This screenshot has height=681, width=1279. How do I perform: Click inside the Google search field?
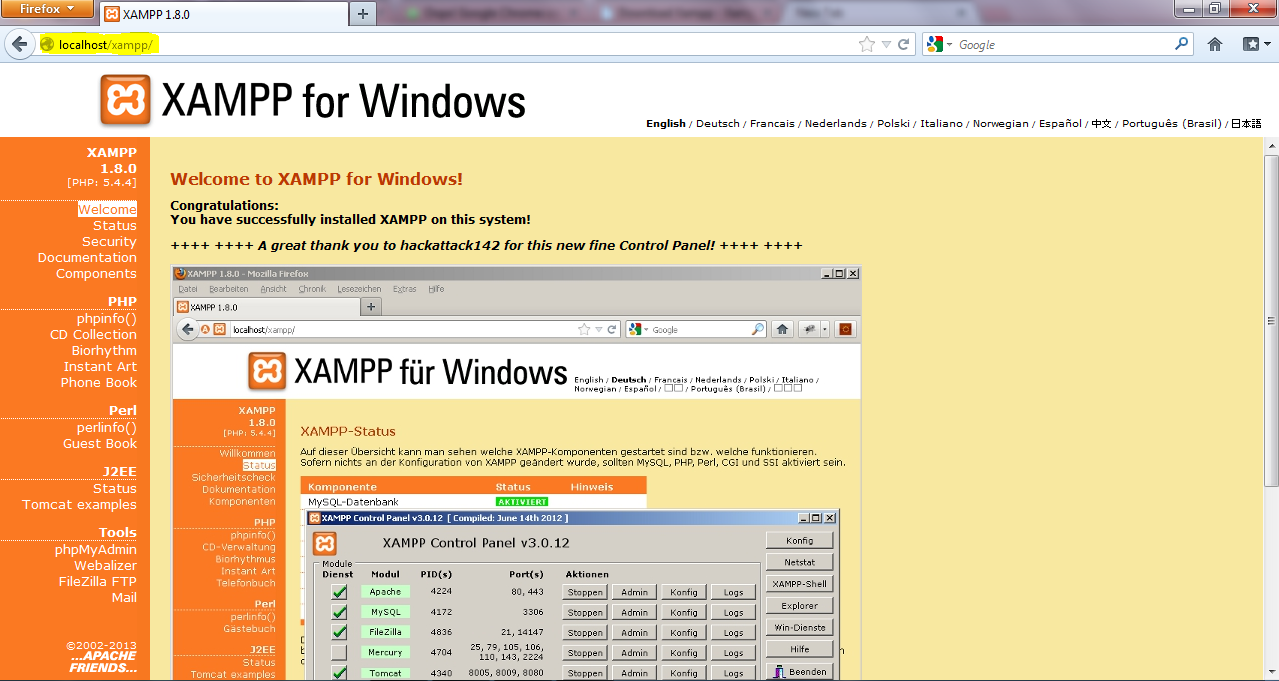click(1063, 45)
